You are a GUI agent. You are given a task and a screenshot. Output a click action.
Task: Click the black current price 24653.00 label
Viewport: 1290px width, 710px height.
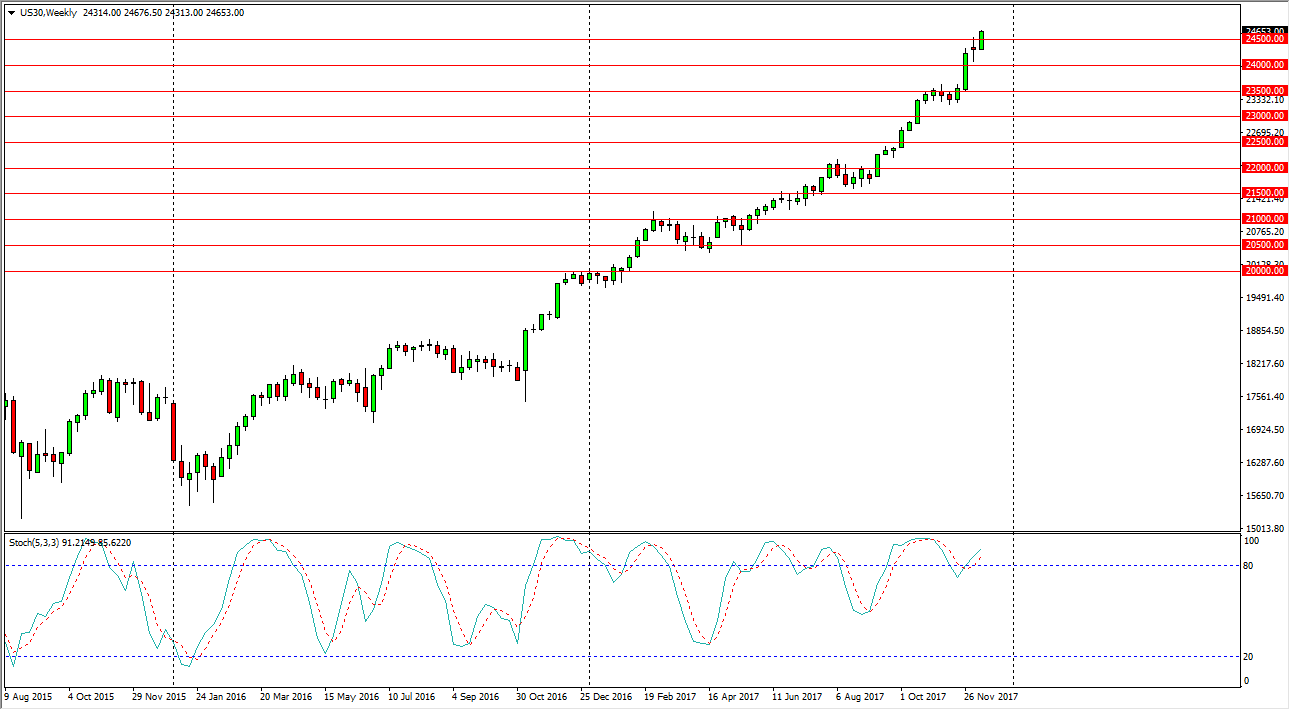[1264, 31]
